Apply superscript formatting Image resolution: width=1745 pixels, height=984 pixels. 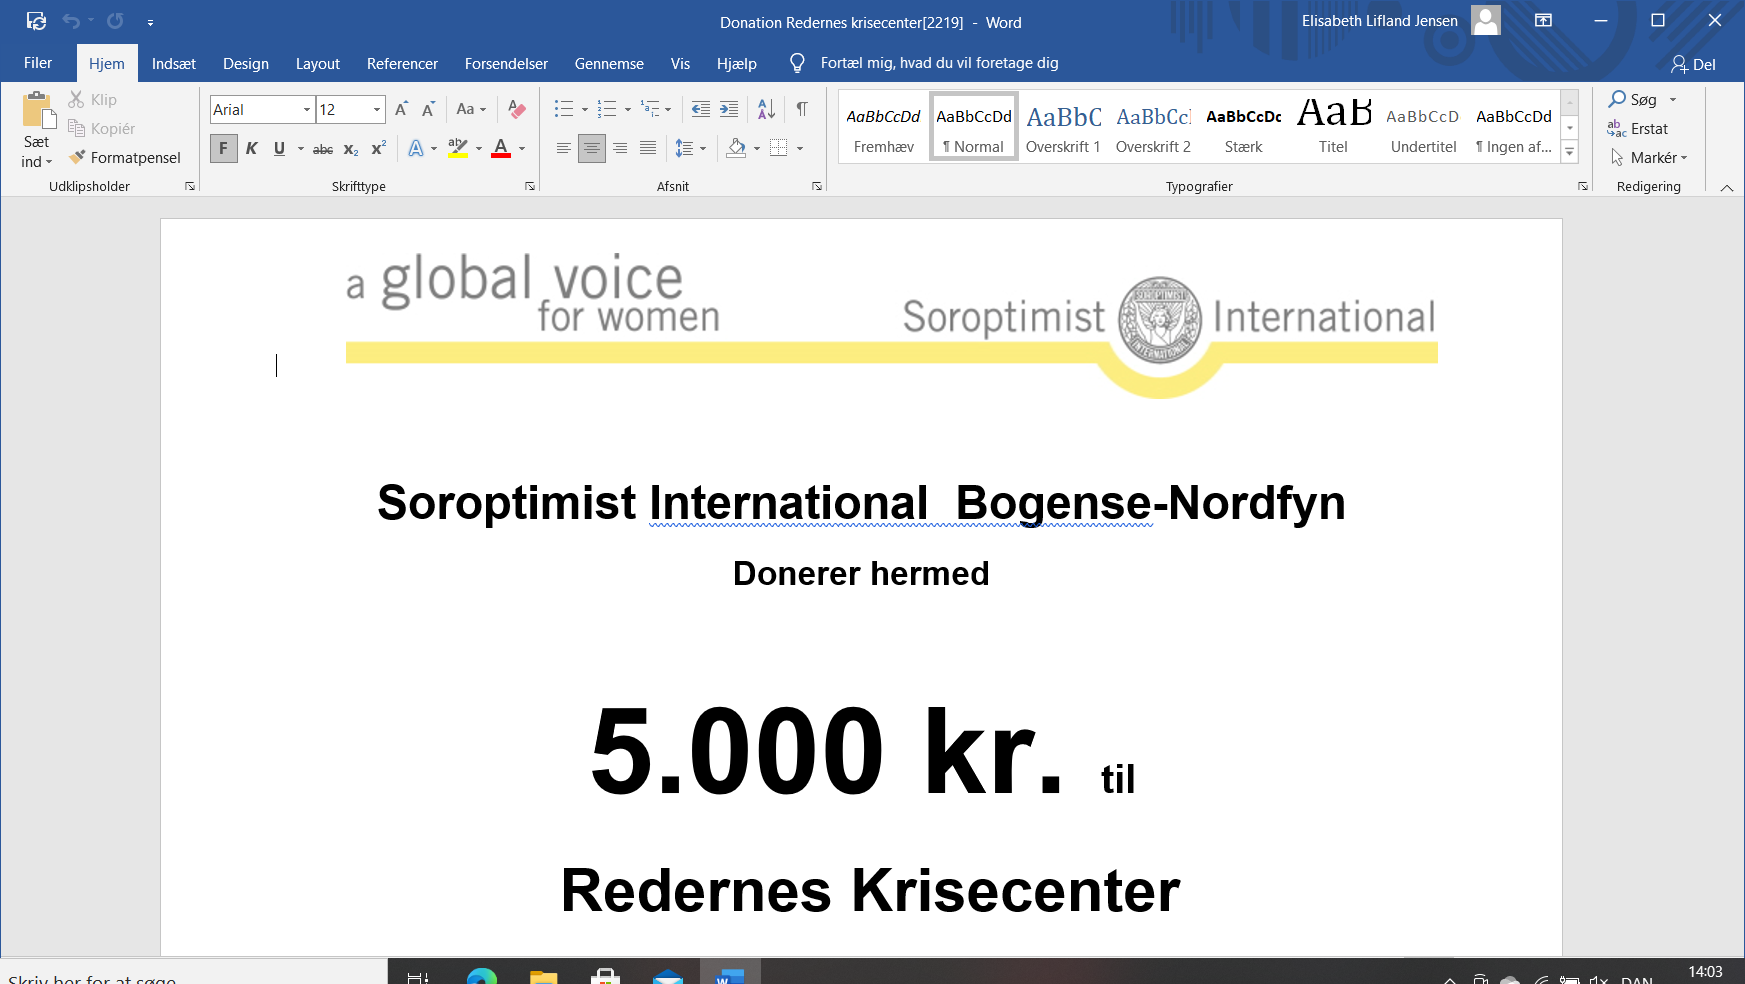click(x=378, y=149)
